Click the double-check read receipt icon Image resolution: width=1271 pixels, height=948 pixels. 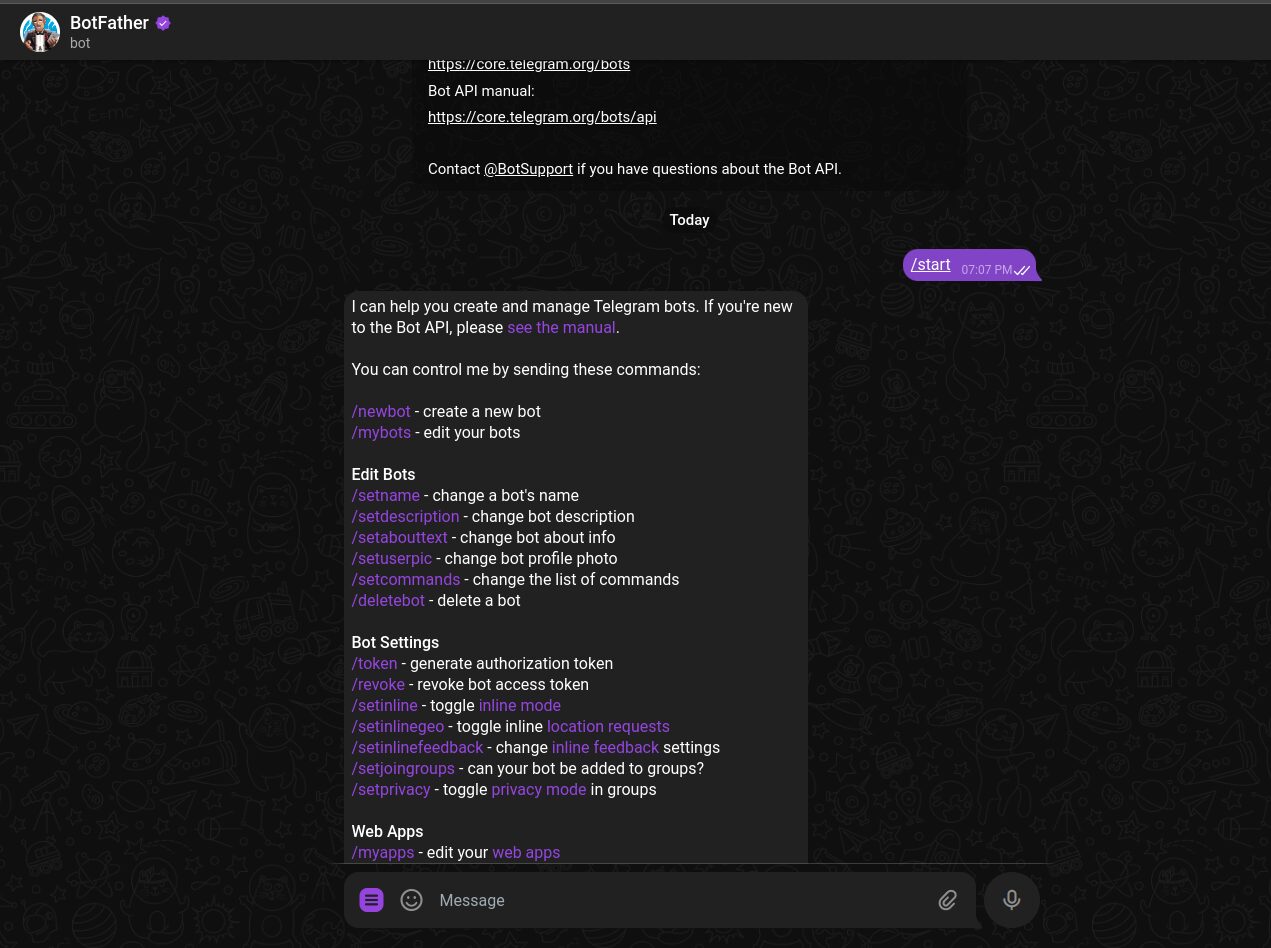[x=1022, y=270]
